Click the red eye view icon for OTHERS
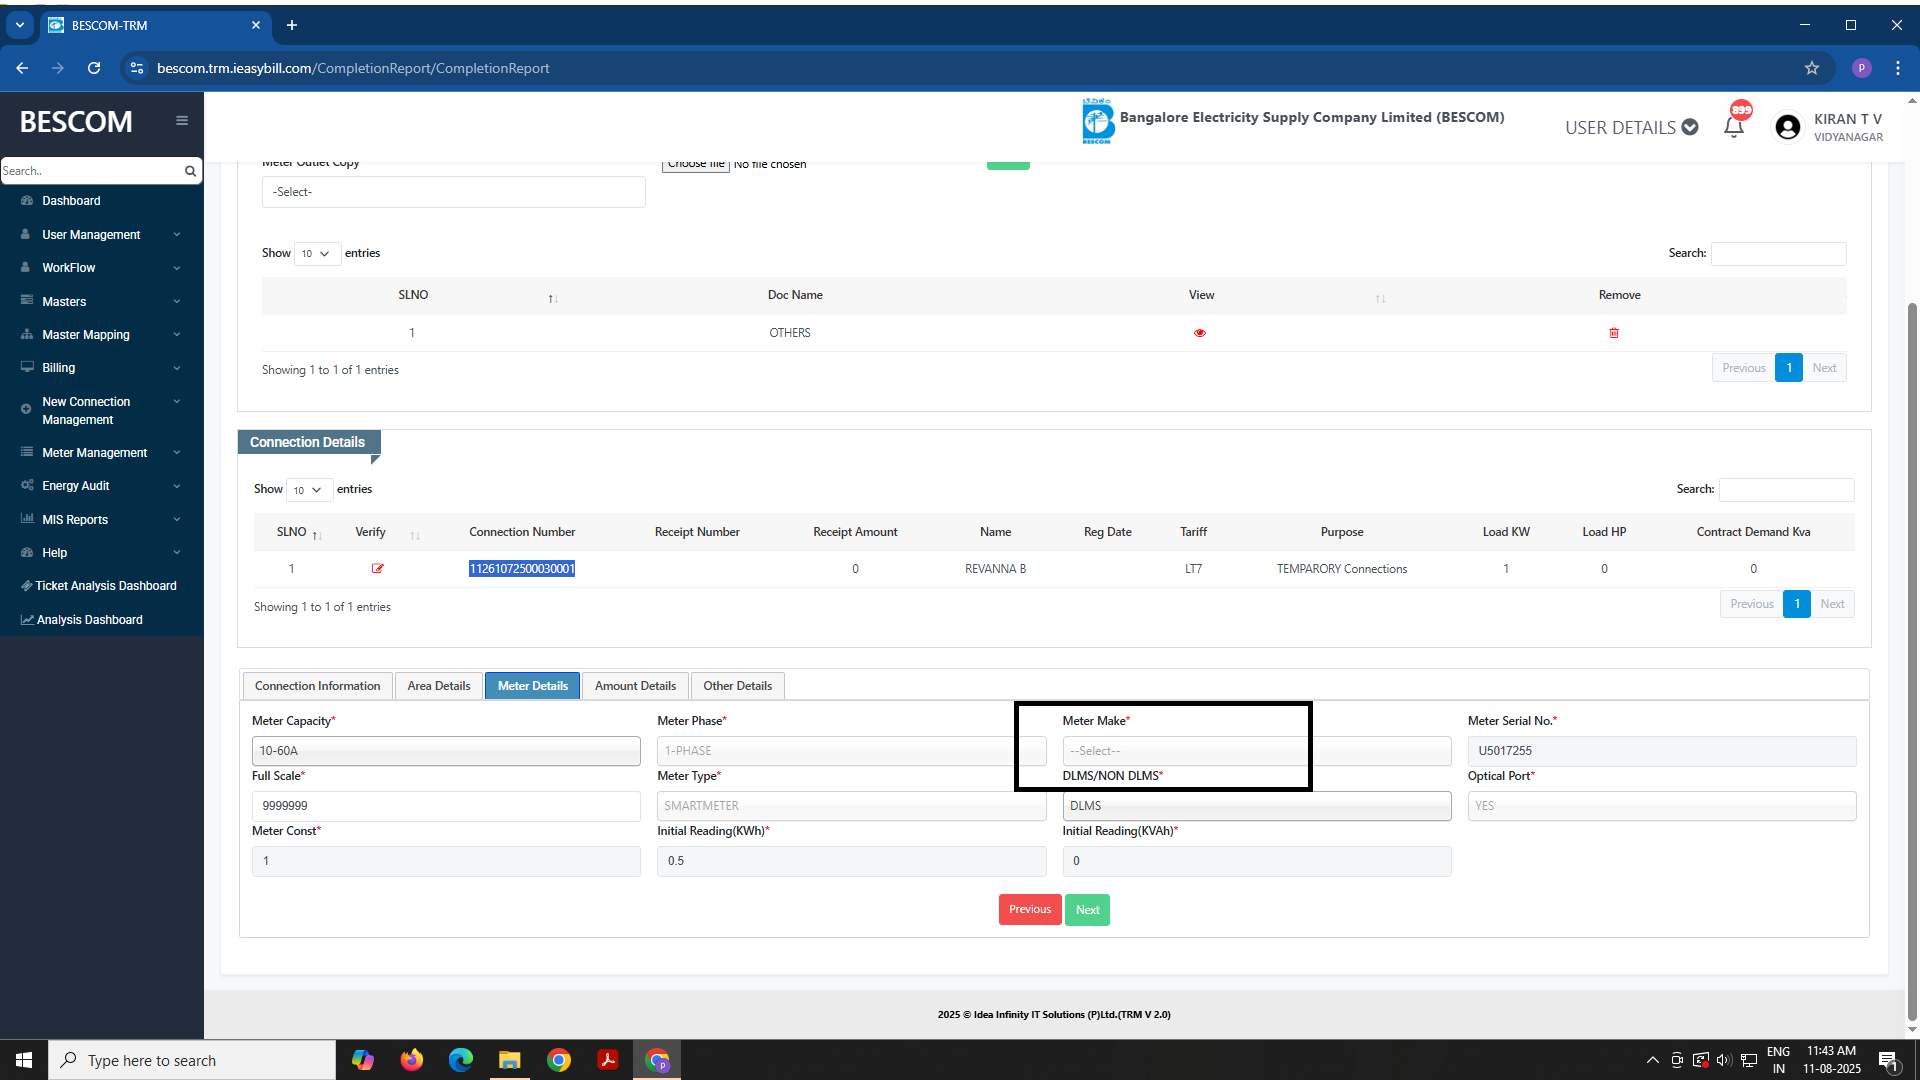Image resolution: width=1920 pixels, height=1080 pixels. [x=1199, y=333]
